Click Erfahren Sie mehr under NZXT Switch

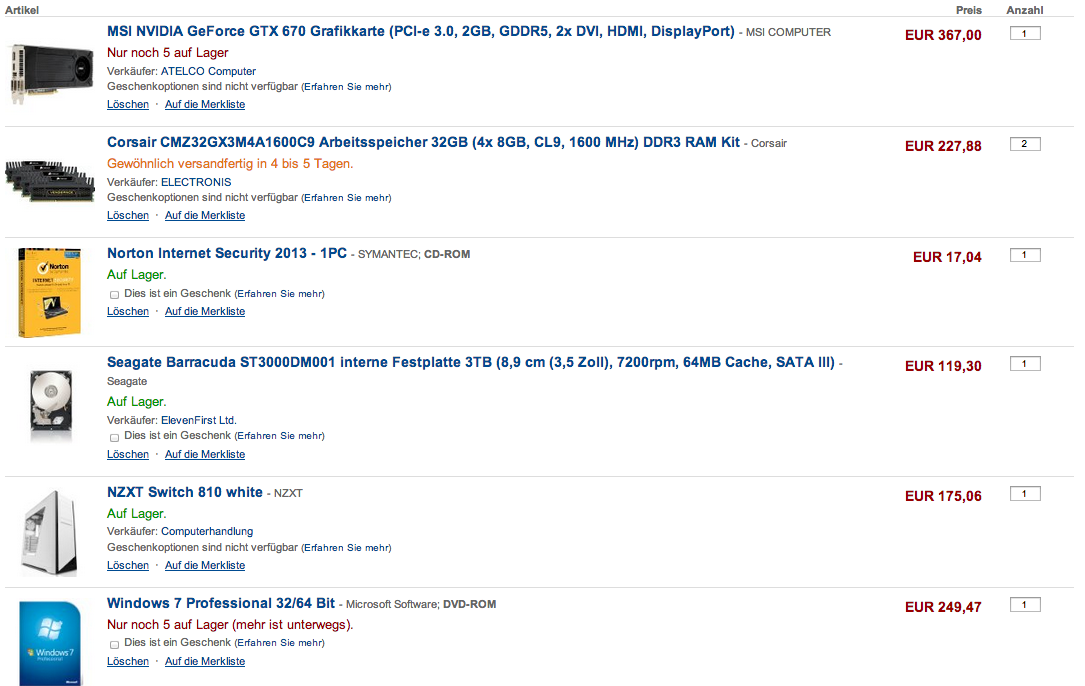coord(347,548)
